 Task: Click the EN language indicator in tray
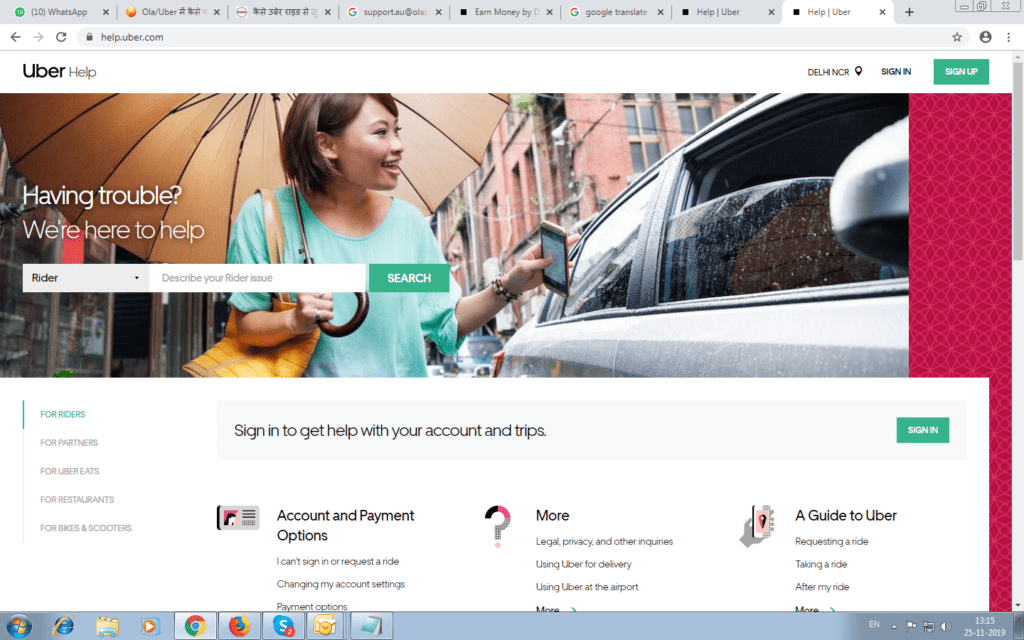pos(874,625)
